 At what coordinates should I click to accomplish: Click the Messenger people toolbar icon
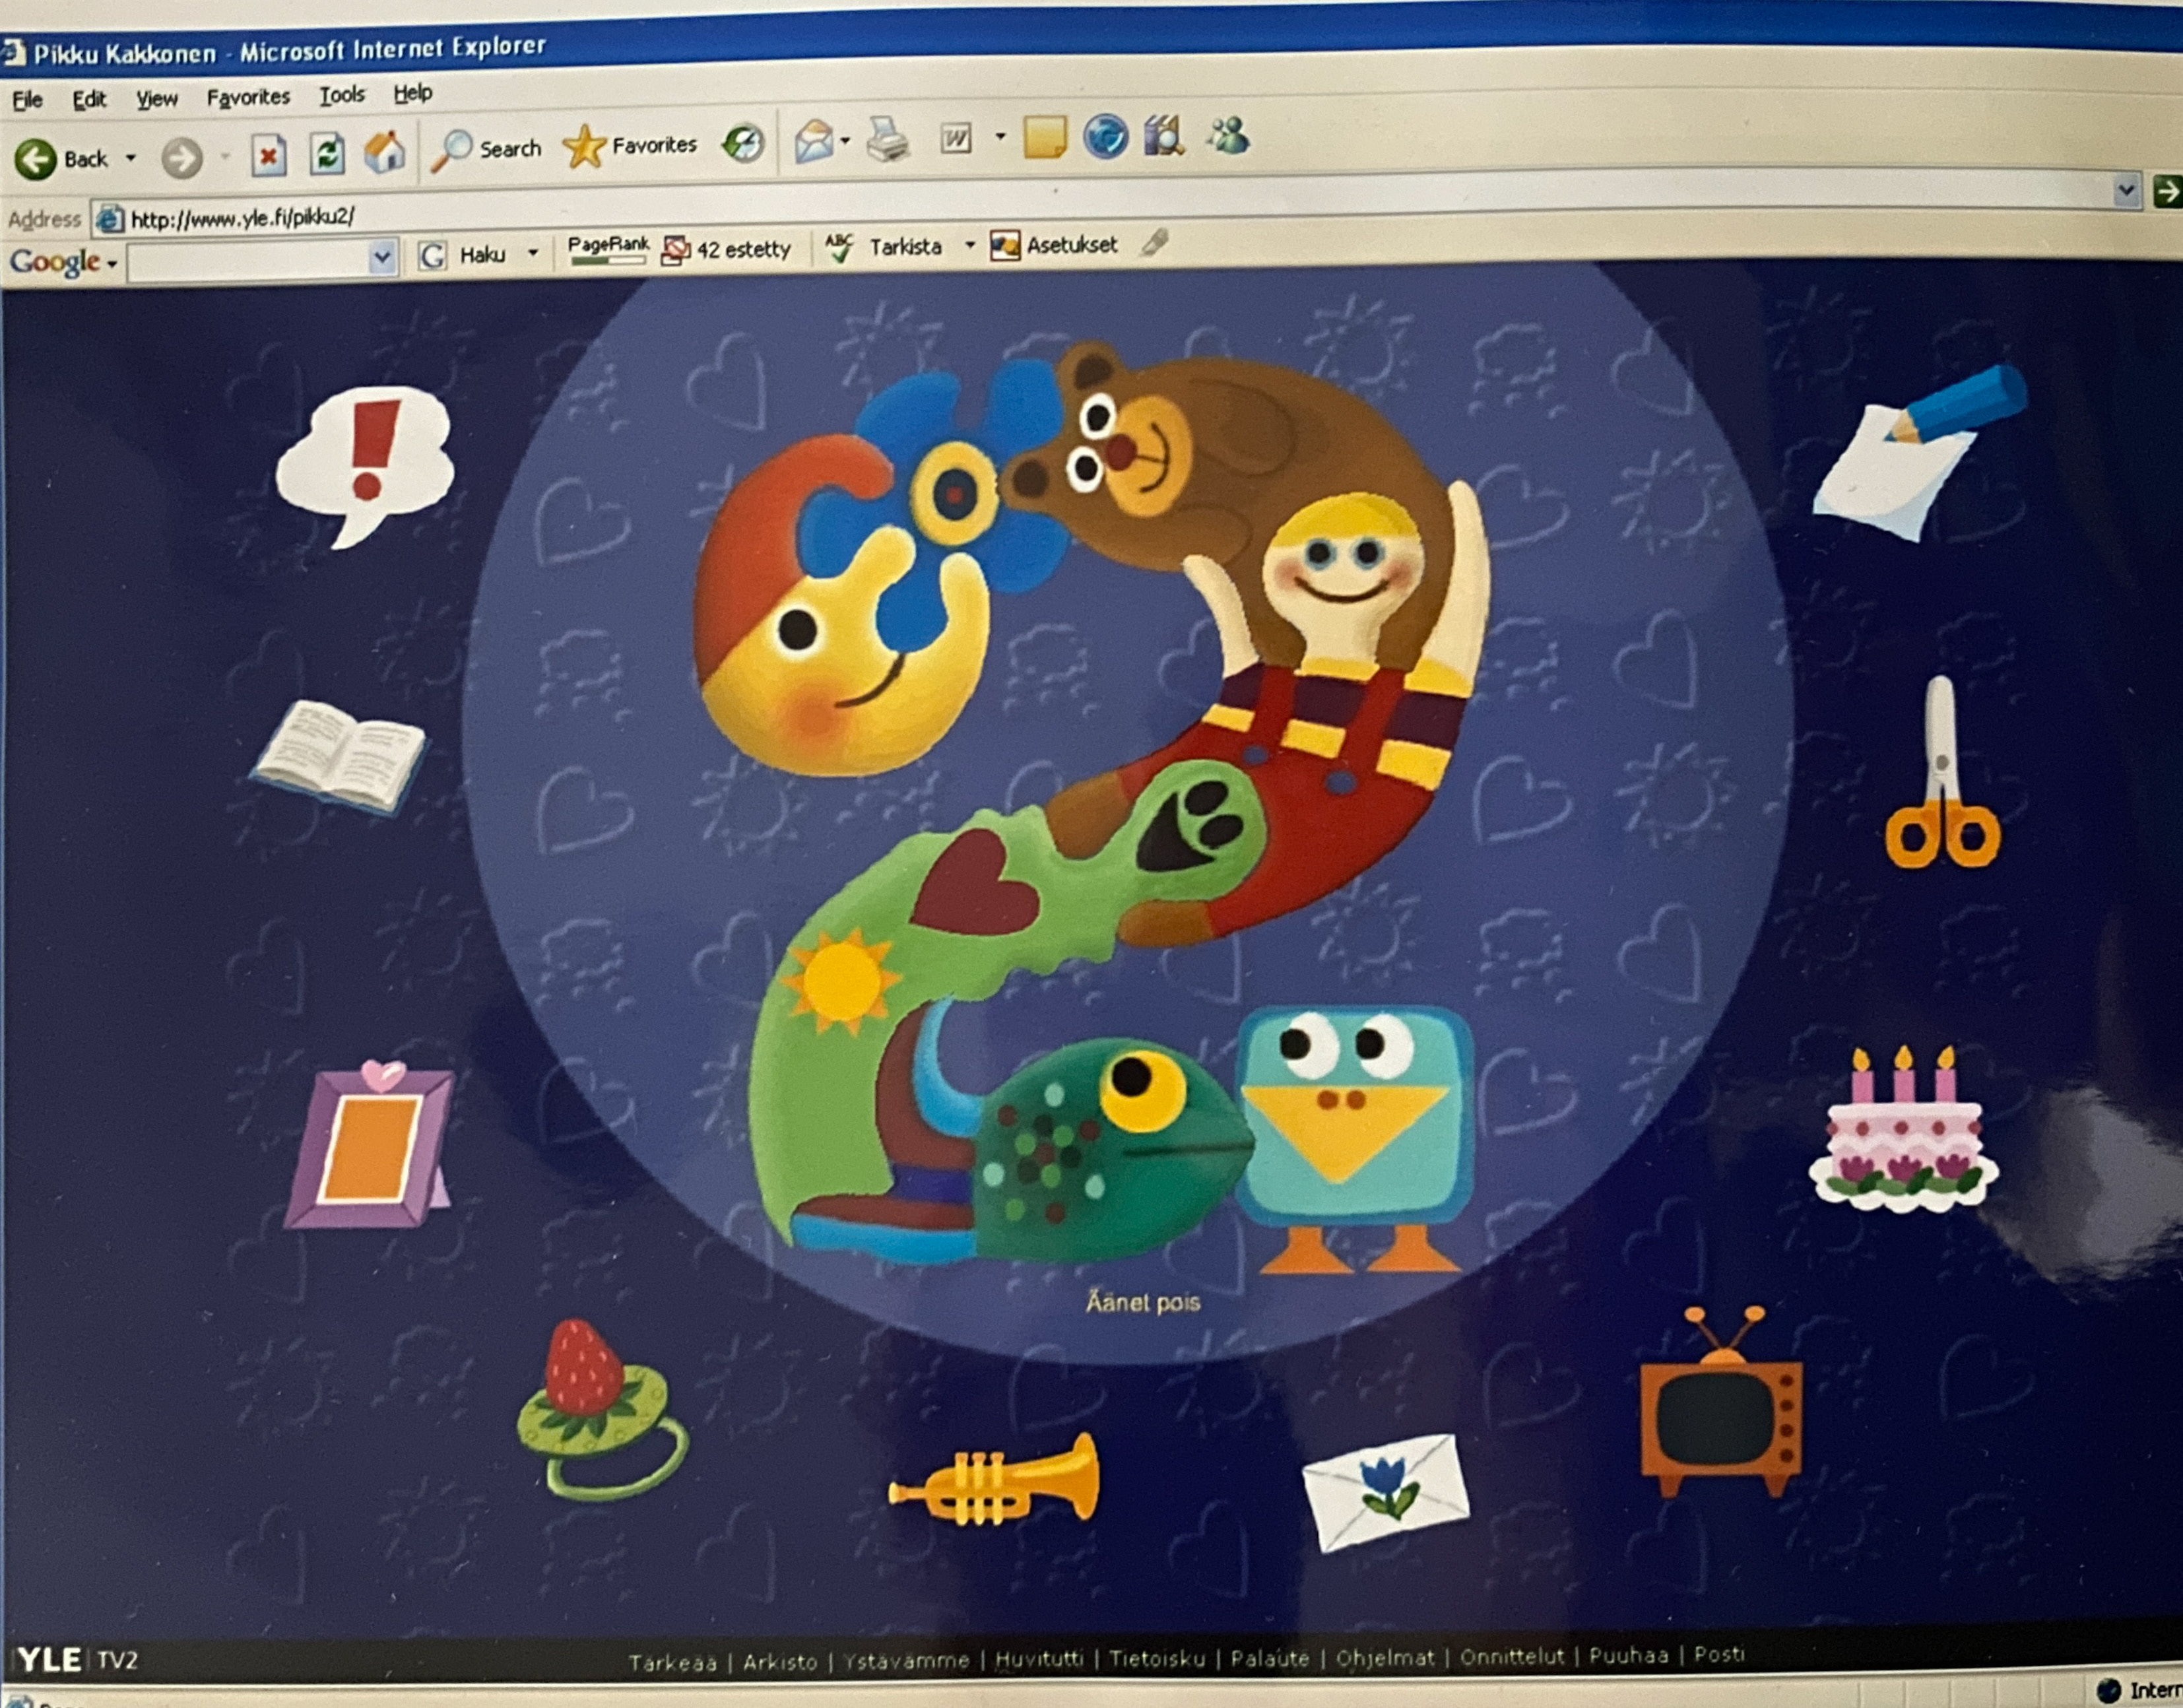pyautogui.click(x=1228, y=134)
